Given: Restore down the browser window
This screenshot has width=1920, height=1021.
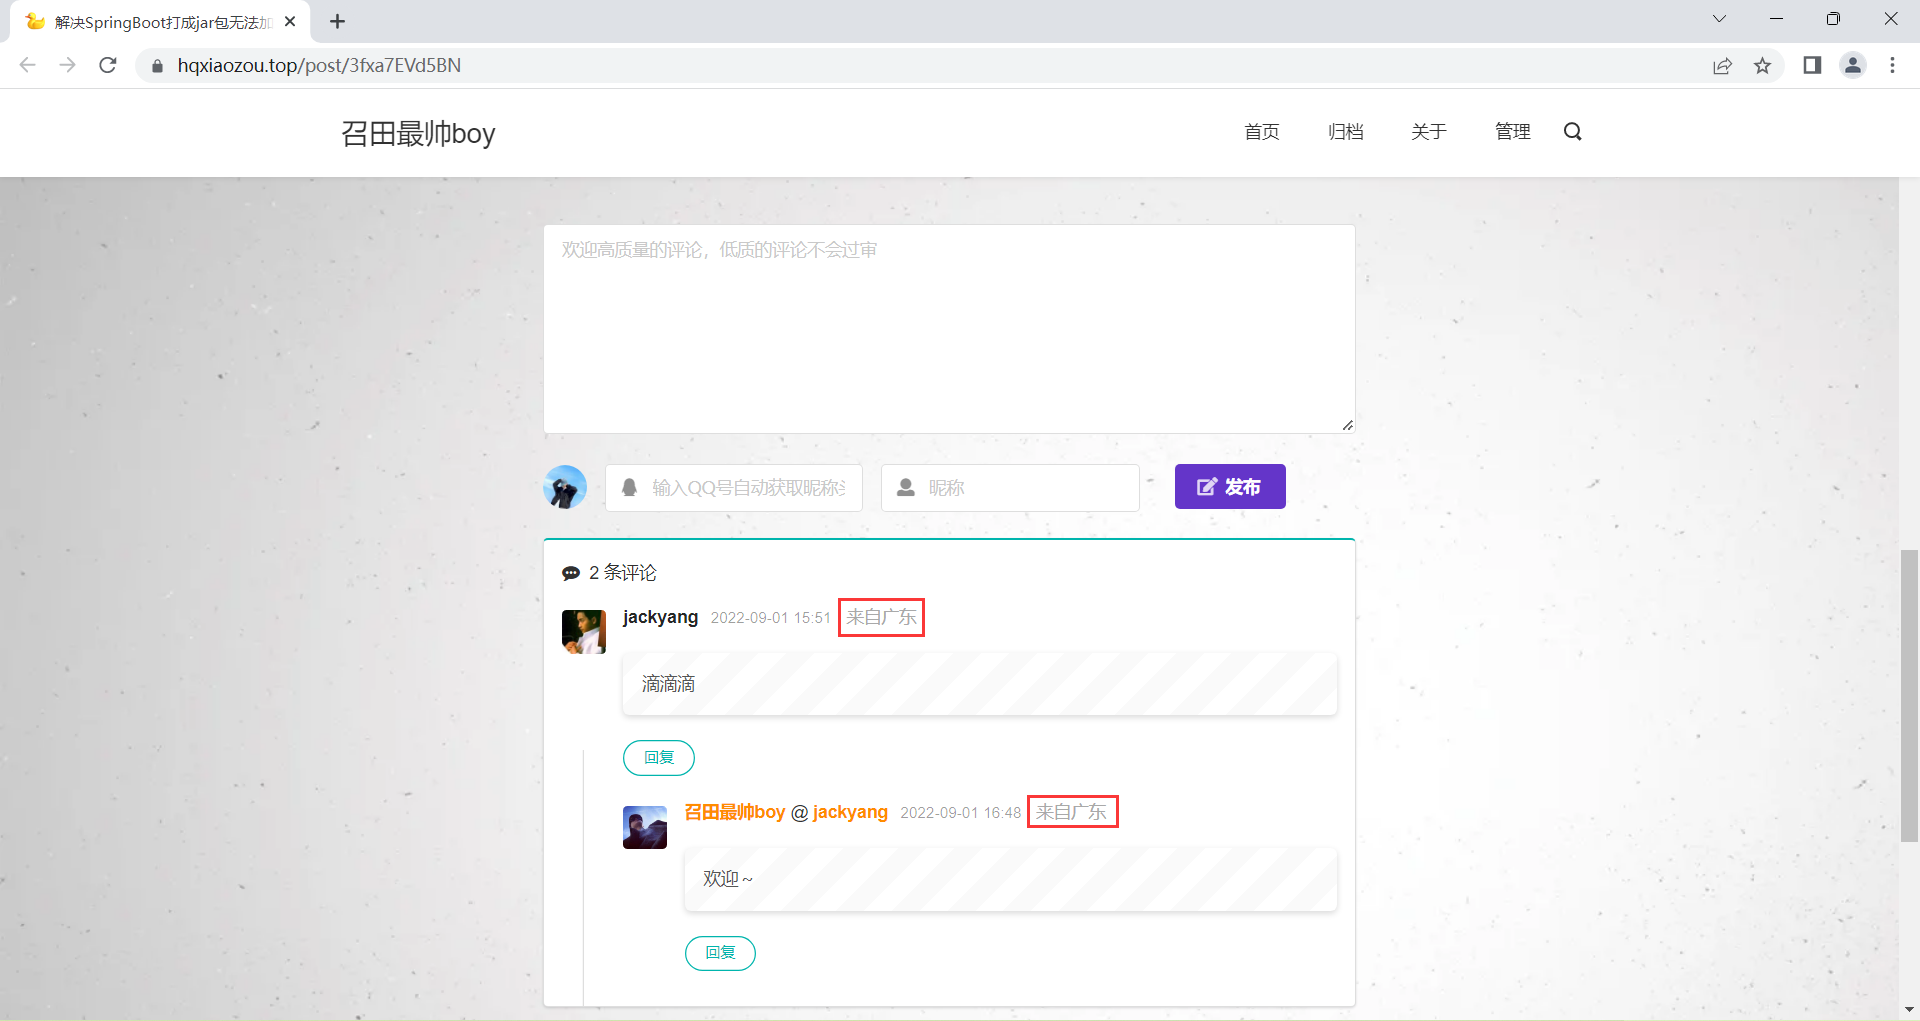Looking at the screenshot, I should point(1833,19).
